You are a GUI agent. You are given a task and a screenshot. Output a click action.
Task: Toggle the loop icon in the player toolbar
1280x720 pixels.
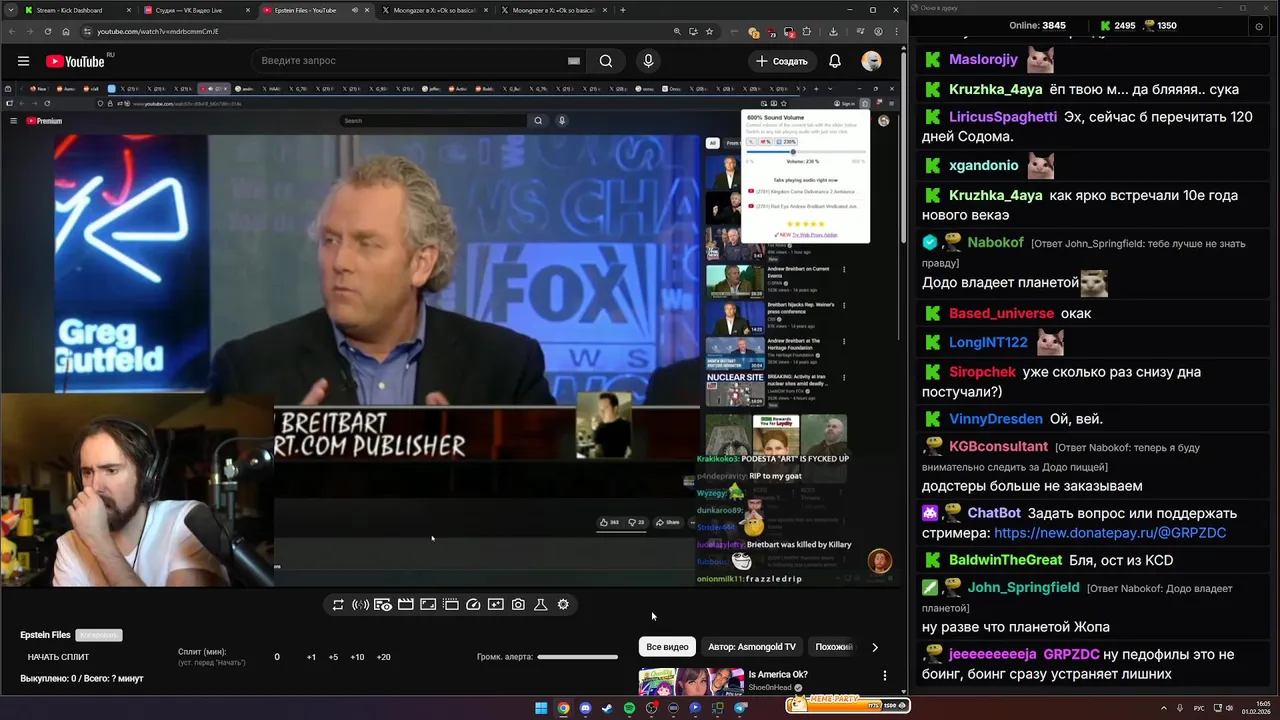coord(338,605)
